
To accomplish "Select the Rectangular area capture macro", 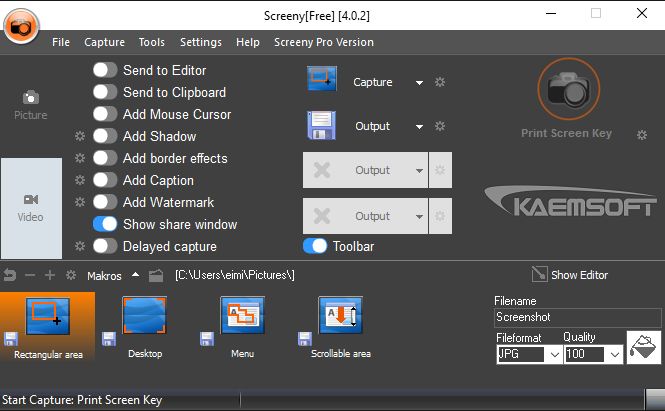I will (48, 327).
